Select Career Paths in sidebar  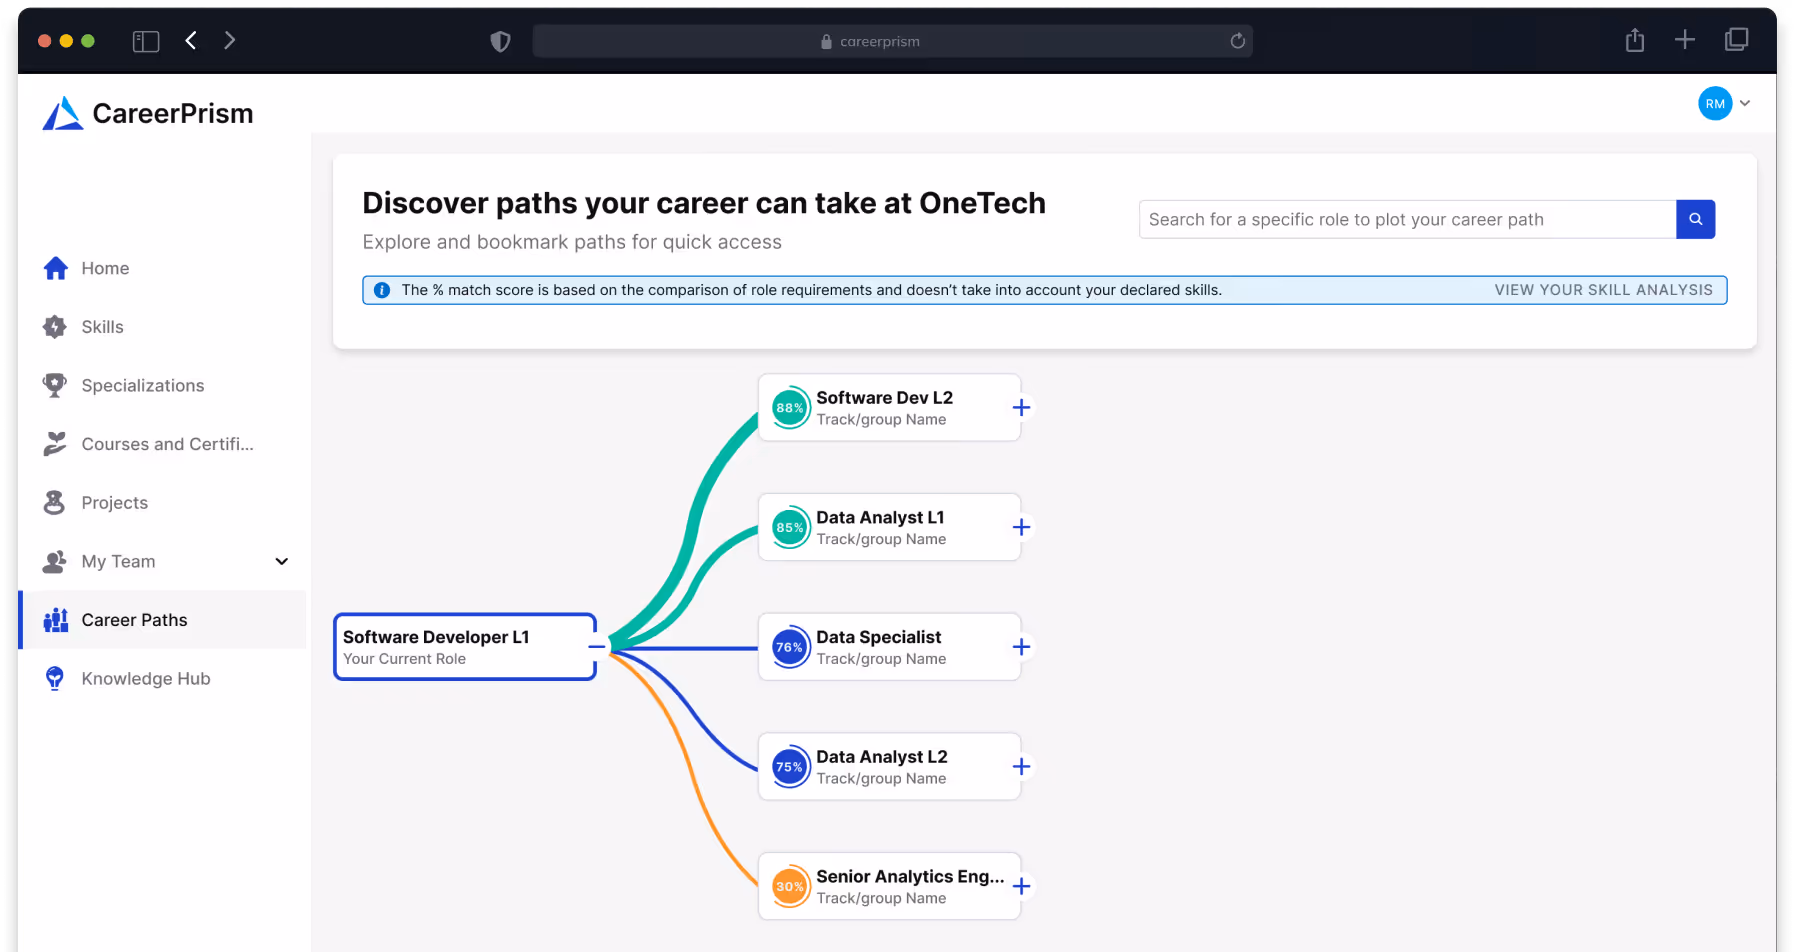pyautogui.click(x=162, y=620)
